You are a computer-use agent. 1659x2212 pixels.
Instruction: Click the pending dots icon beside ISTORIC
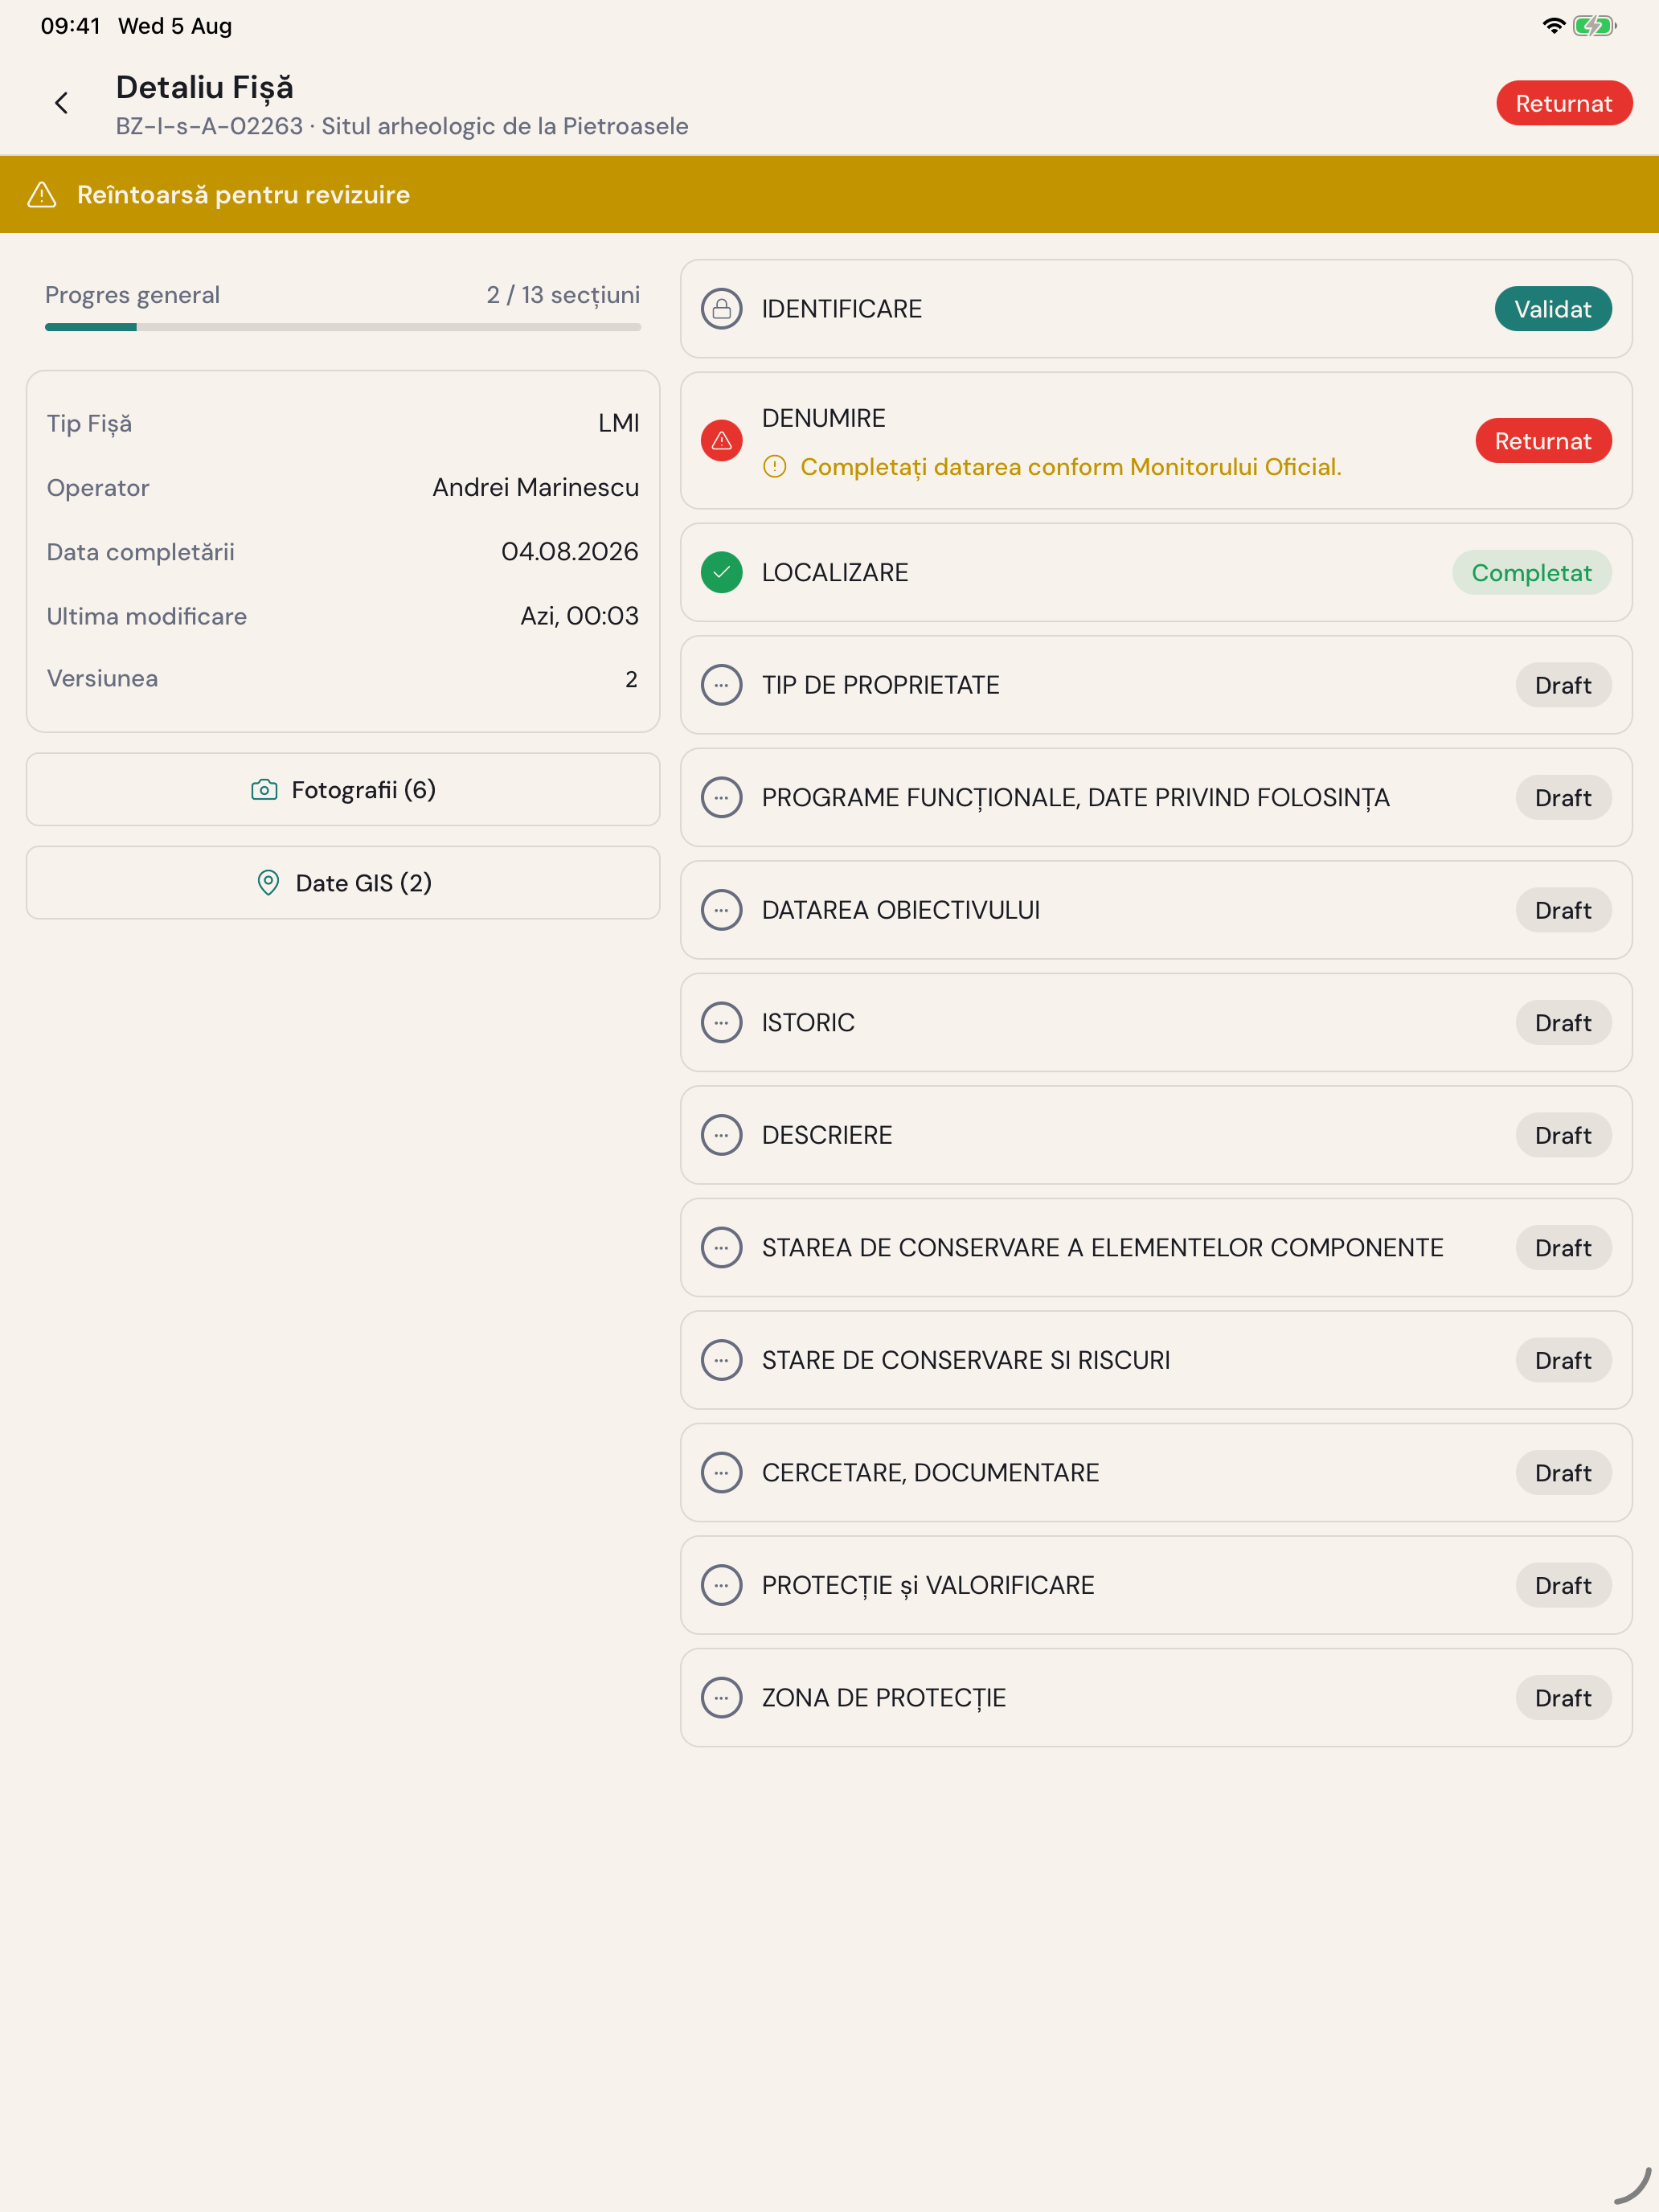[x=721, y=1023]
